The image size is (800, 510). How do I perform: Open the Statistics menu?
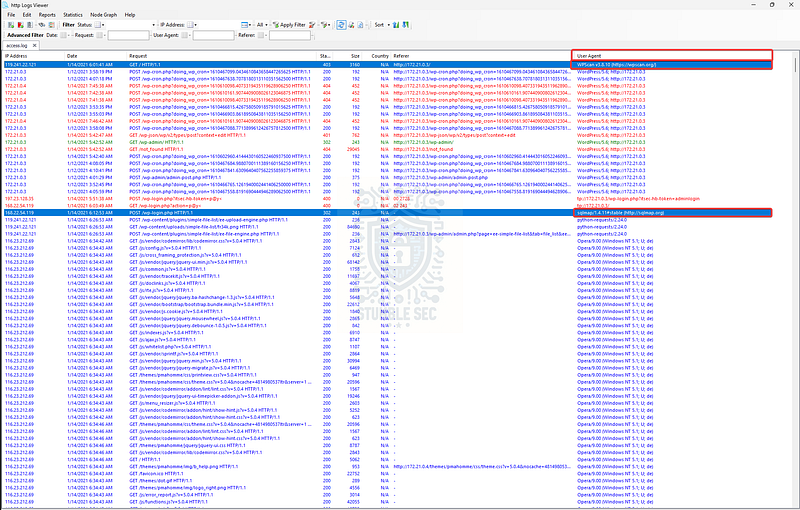tap(73, 15)
